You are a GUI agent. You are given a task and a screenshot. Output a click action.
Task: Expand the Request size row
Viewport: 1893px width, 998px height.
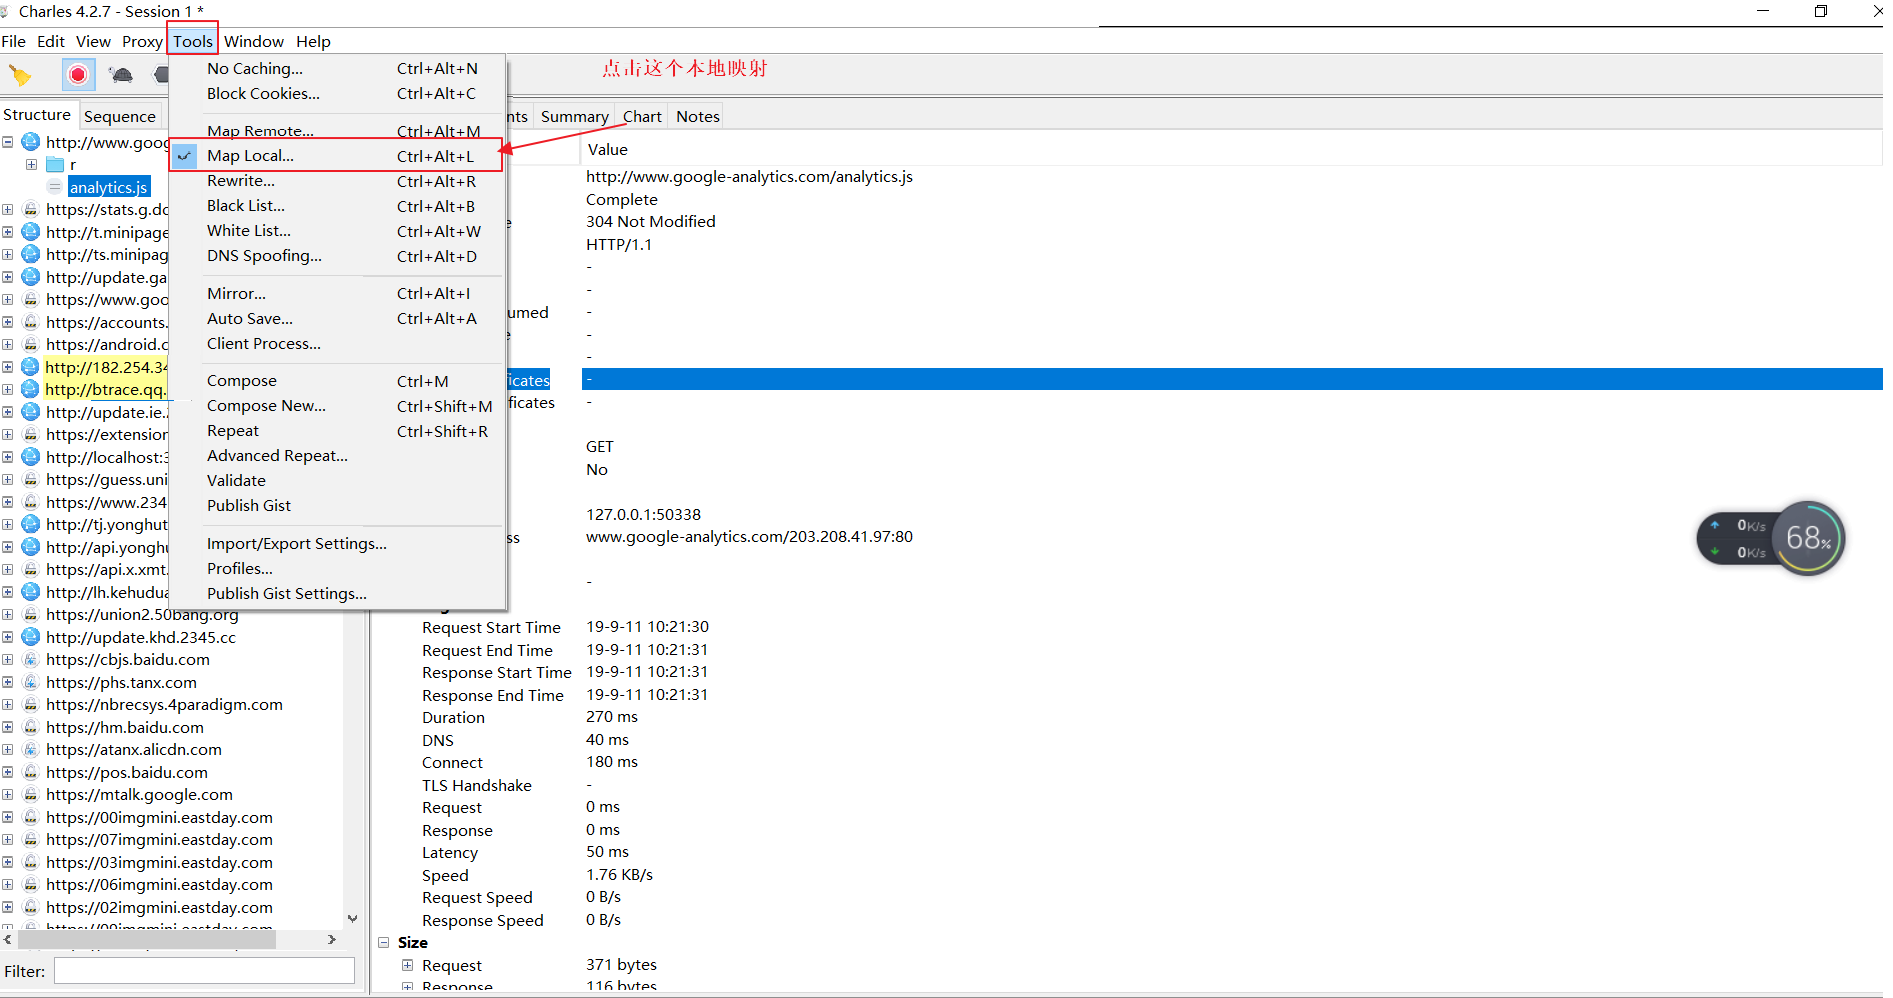coord(407,965)
